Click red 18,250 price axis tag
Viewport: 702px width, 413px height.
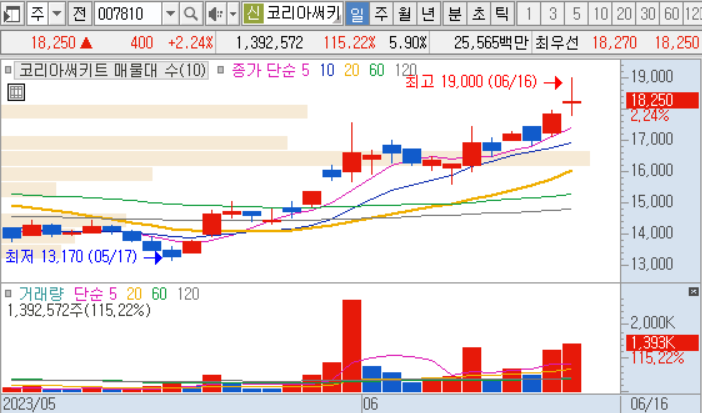pyautogui.click(x=662, y=100)
